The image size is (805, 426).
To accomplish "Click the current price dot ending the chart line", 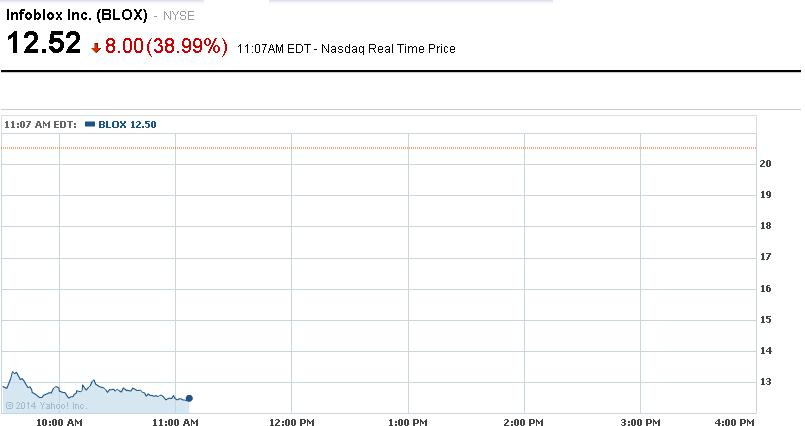I will coord(189,398).
